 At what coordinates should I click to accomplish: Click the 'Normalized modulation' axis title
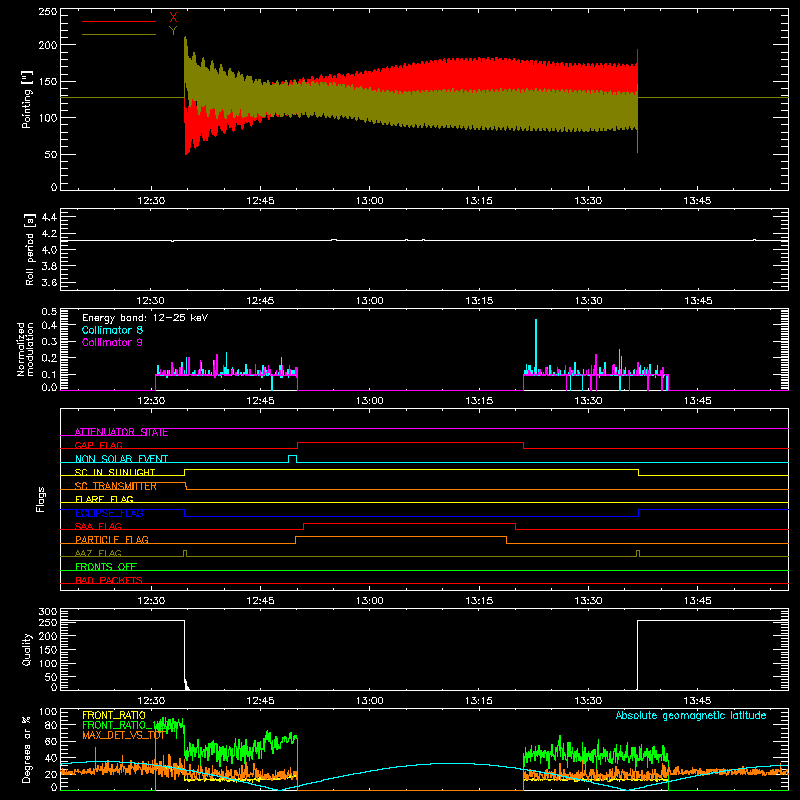point(25,349)
